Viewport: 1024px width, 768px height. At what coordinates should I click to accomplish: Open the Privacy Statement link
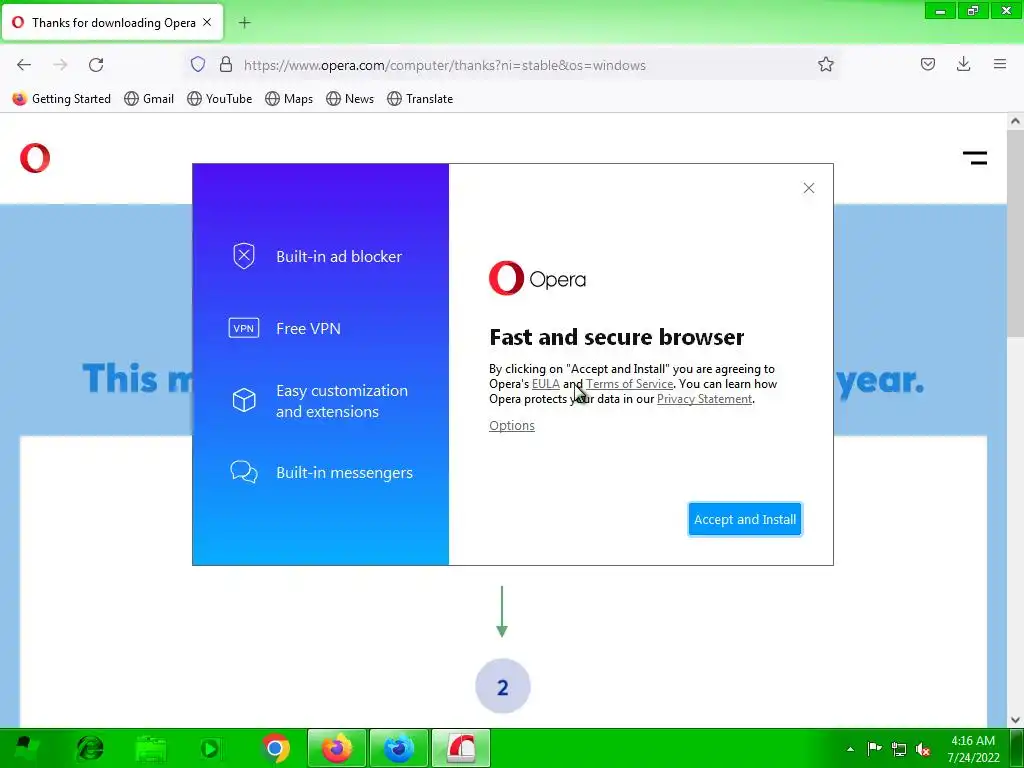(x=704, y=399)
